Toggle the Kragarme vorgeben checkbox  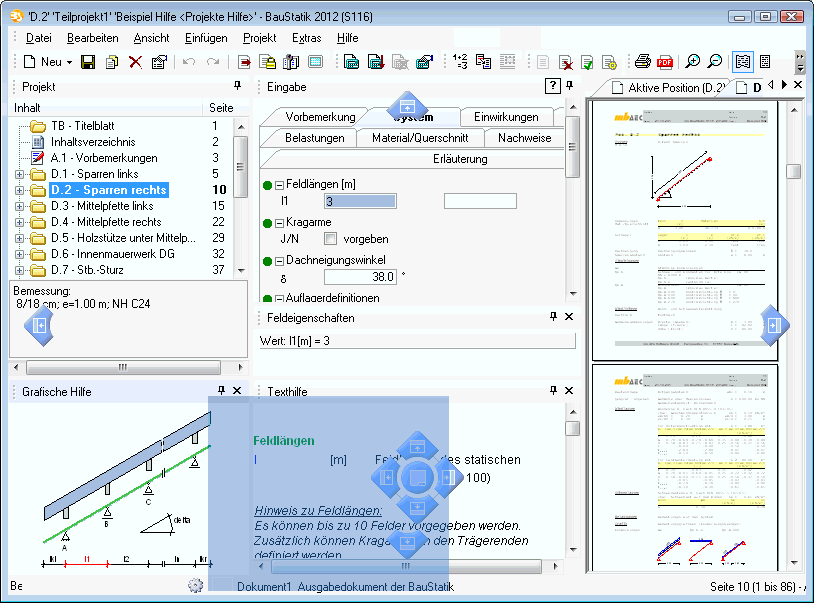click(x=330, y=239)
